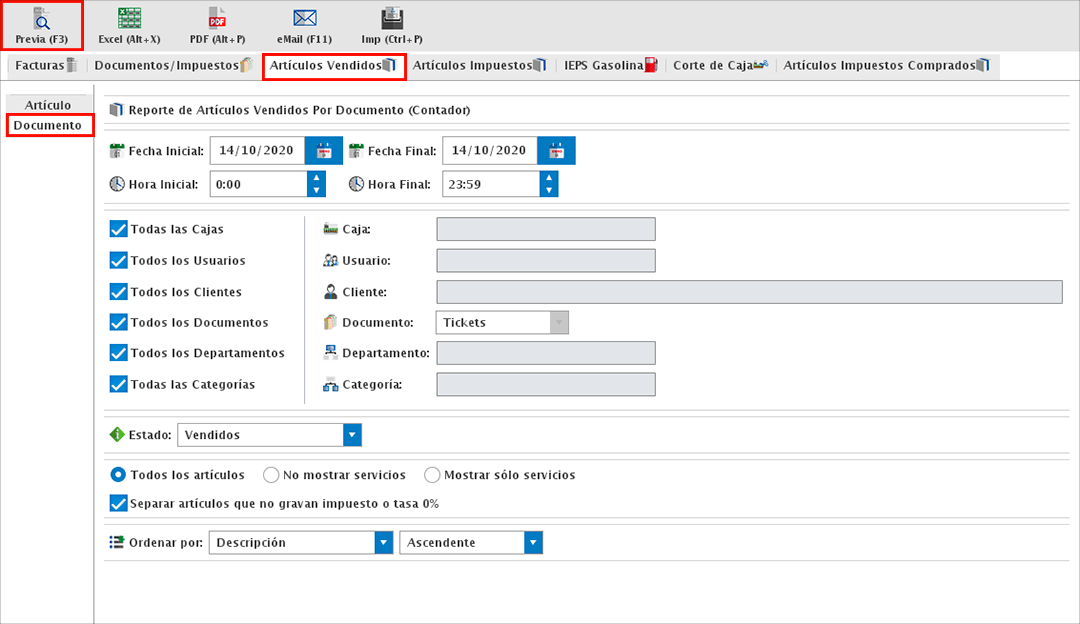1080x624 pixels.
Task: Print with the Imp (Ctrl+P) icon
Action: click(392, 19)
